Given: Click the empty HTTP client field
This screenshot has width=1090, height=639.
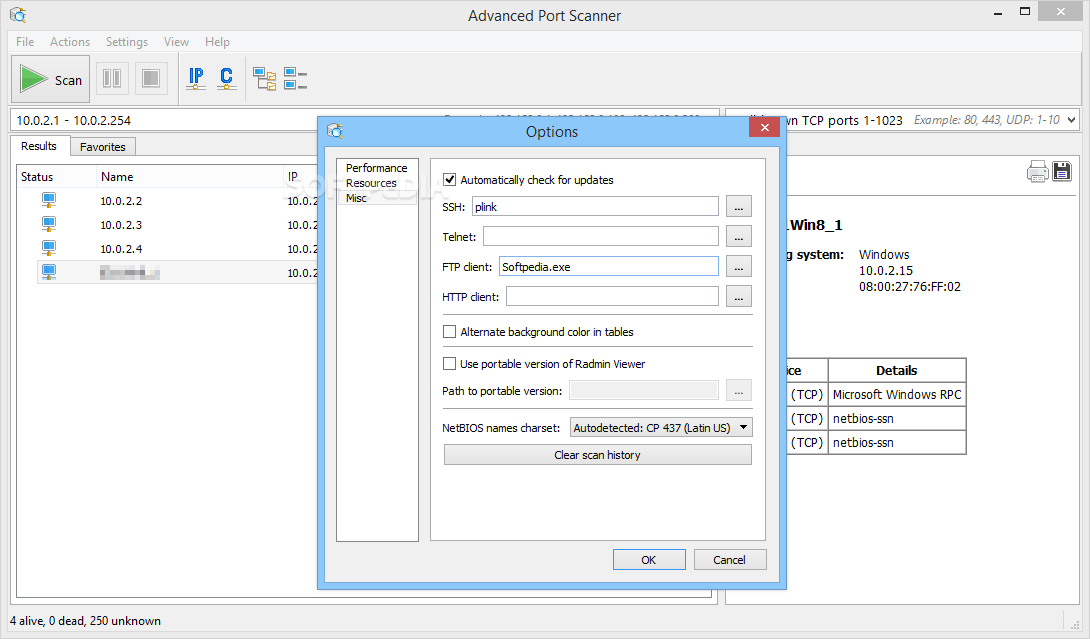Looking at the screenshot, I should tap(612, 296).
